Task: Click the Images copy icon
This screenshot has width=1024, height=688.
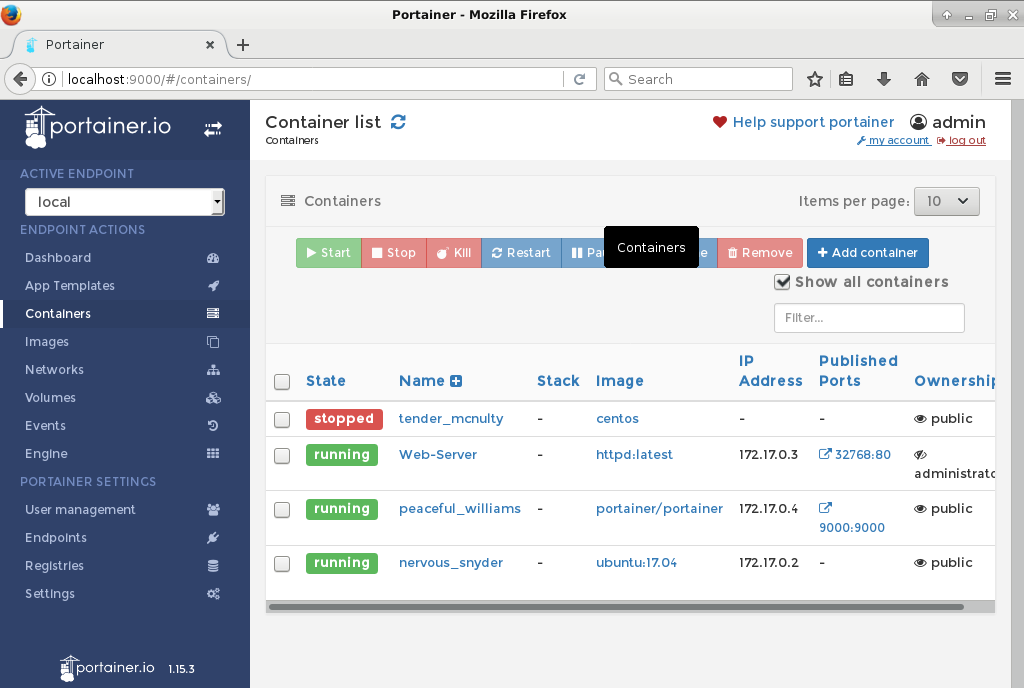Action: click(x=213, y=342)
